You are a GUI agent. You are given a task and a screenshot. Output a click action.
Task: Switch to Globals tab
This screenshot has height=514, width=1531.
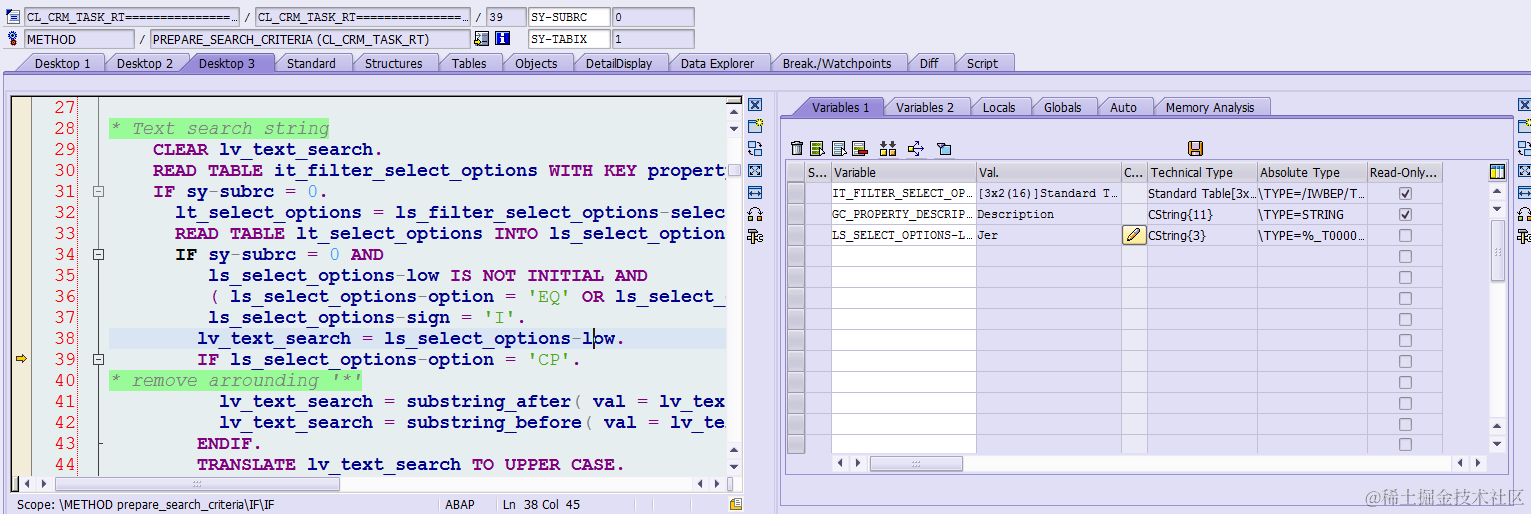click(x=1062, y=107)
